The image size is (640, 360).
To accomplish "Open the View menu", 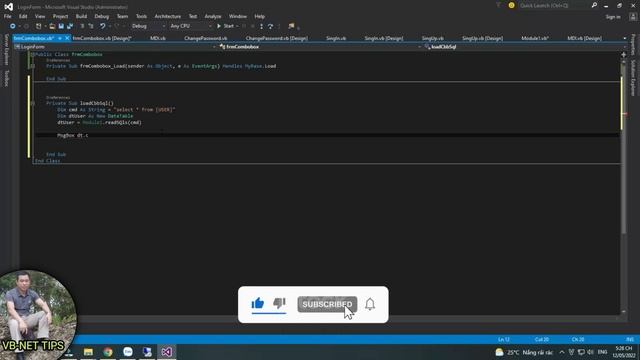I will click(x=40, y=16).
